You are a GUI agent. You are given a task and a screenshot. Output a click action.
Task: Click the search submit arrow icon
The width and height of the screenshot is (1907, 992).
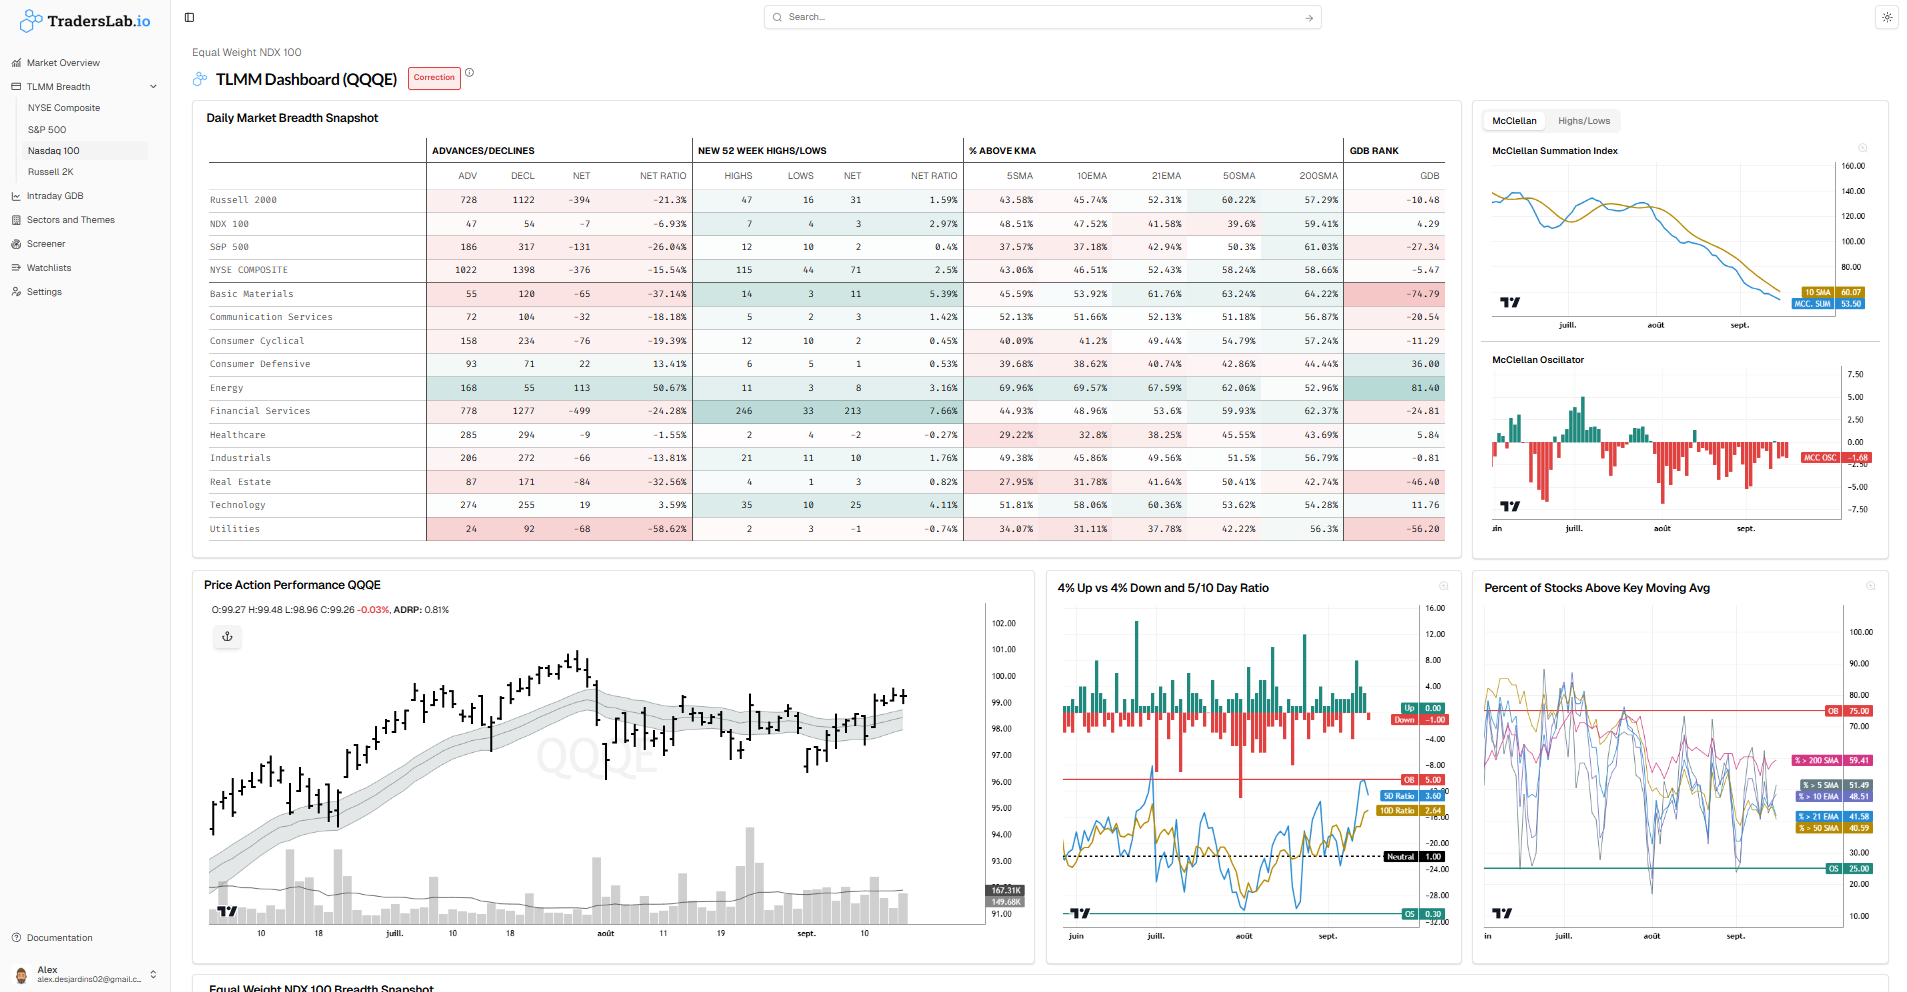pos(1309,18)
